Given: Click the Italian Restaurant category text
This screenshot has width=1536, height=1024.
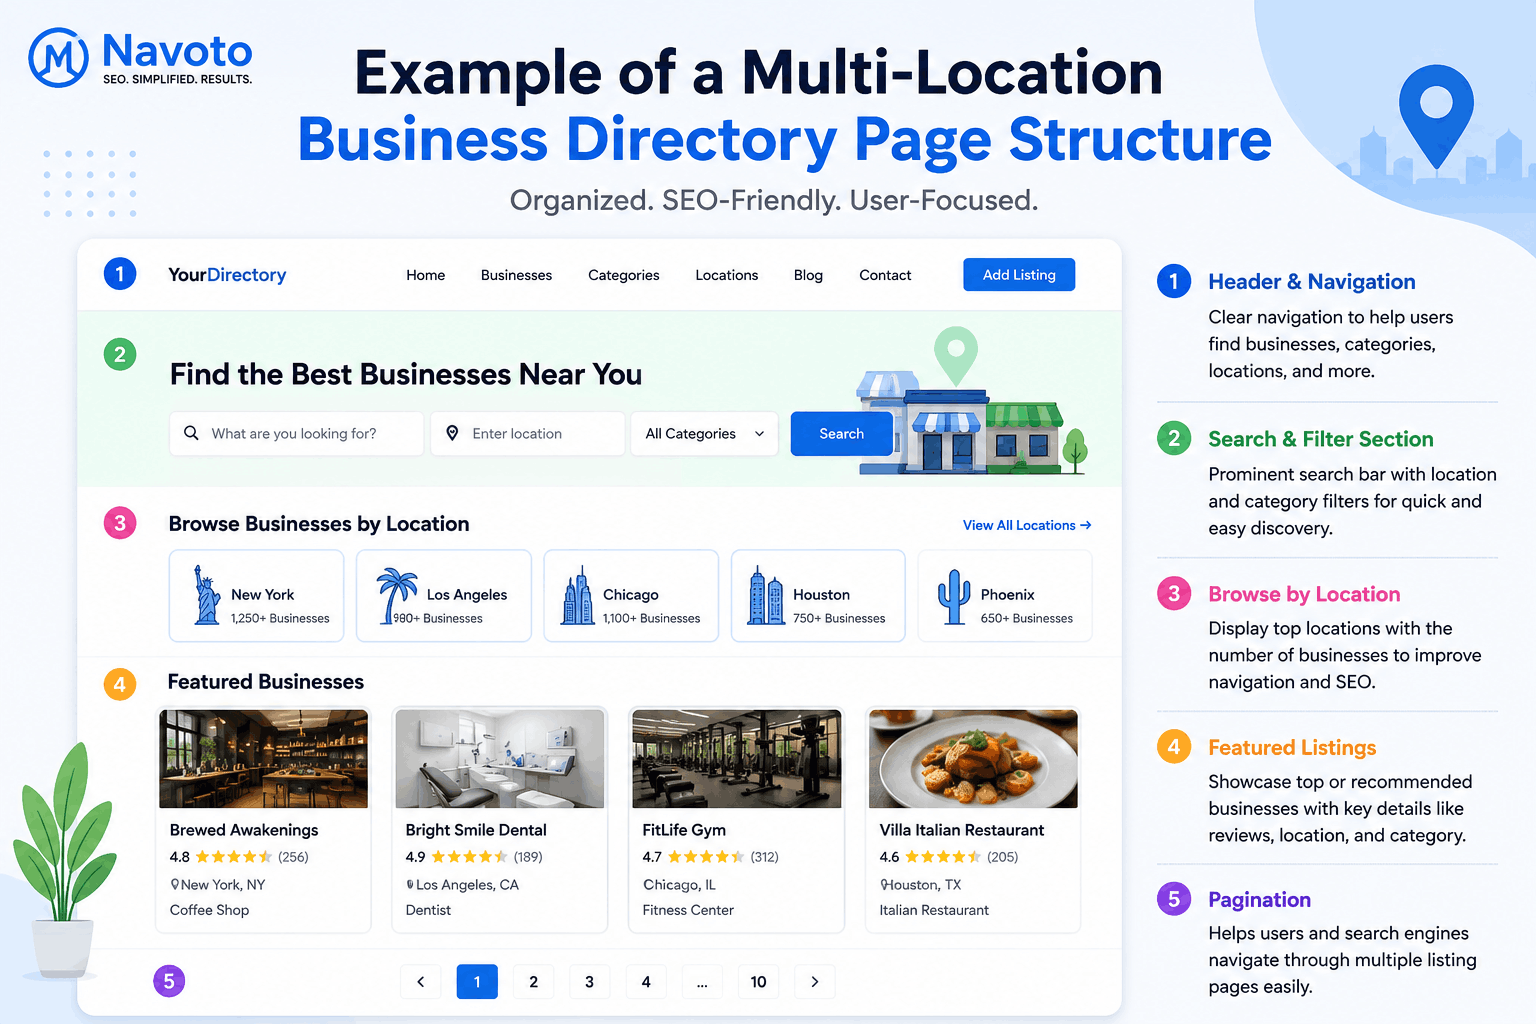Looking at the screenshot, I should (x=934, y=910).
